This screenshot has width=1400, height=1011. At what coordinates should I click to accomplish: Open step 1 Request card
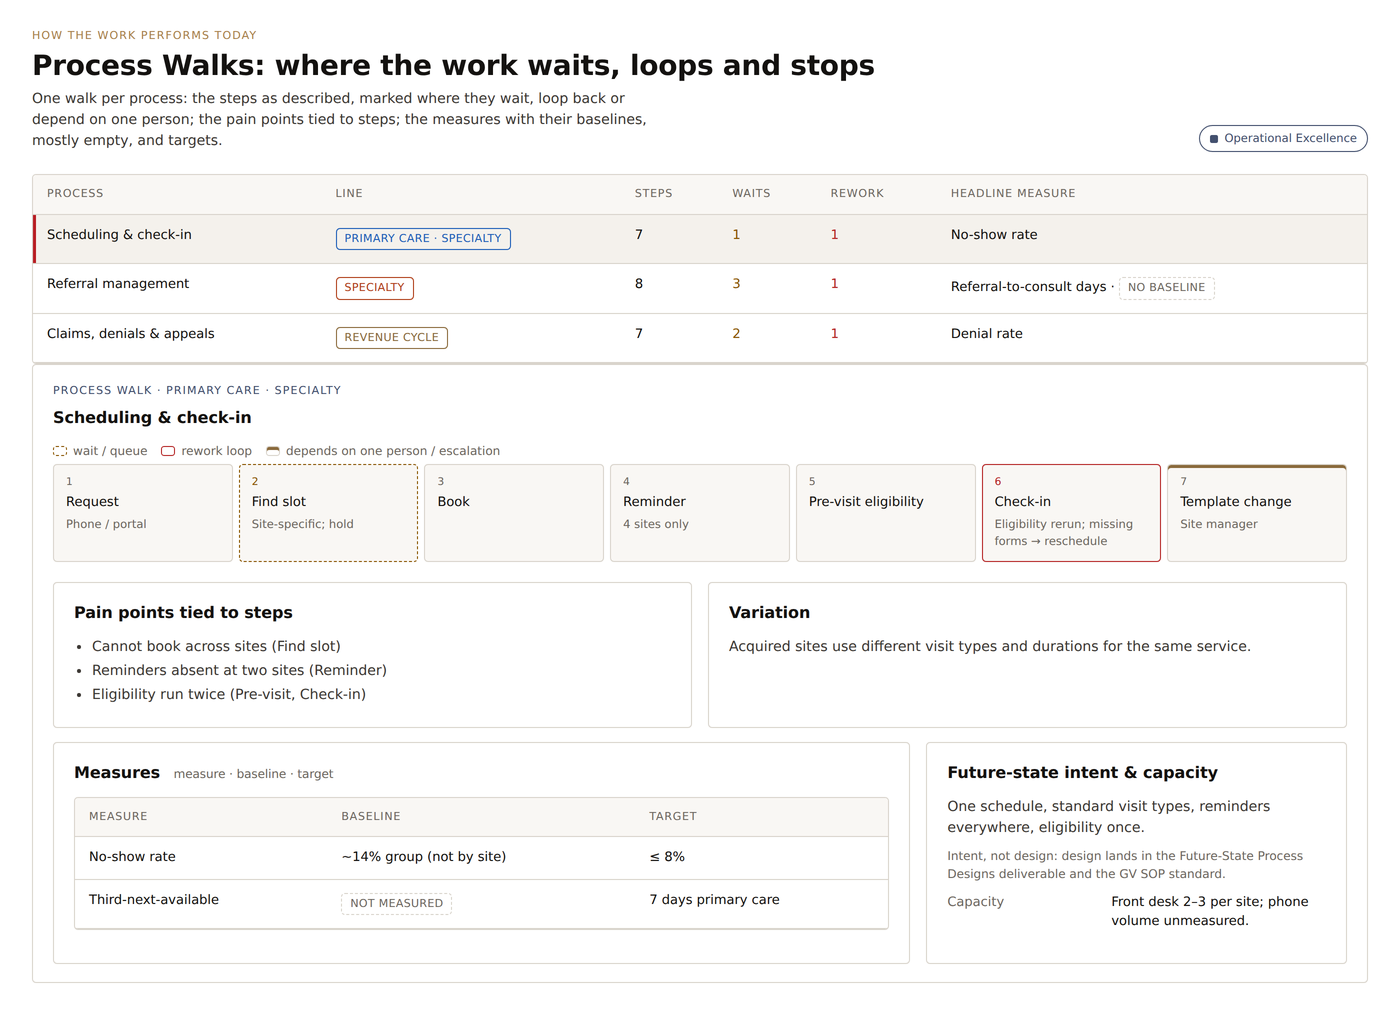(143, 513)
